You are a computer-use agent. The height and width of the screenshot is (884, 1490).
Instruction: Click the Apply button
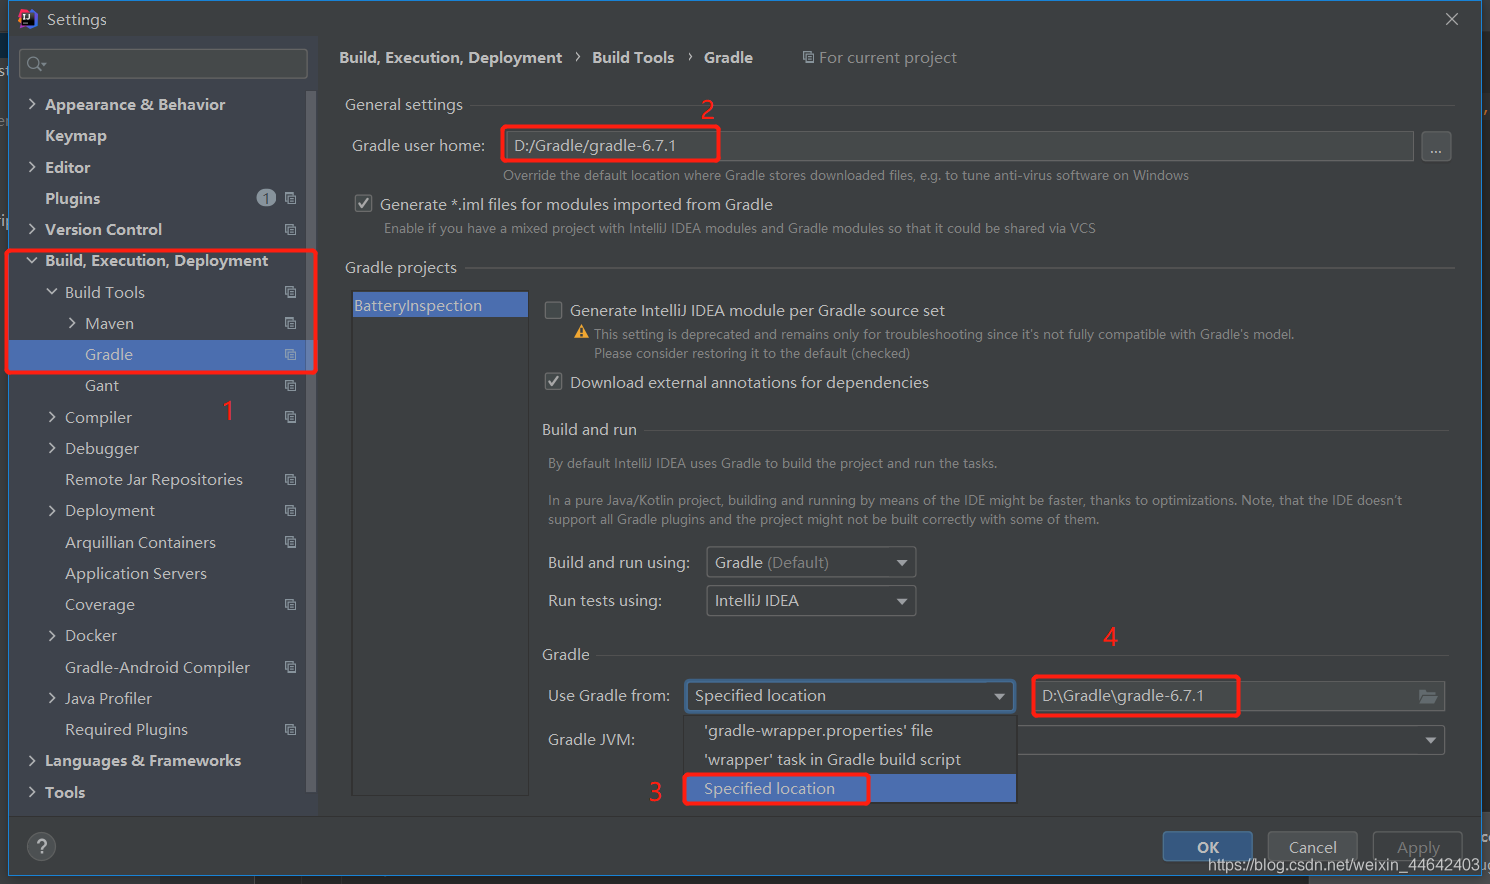(1417, 847)
